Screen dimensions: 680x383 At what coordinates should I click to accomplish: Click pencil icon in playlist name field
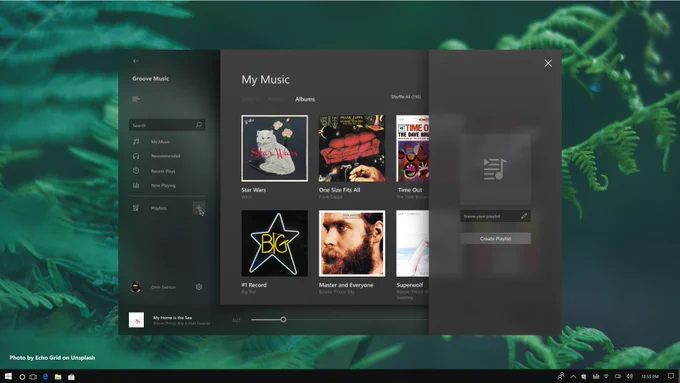coord(524,216)
